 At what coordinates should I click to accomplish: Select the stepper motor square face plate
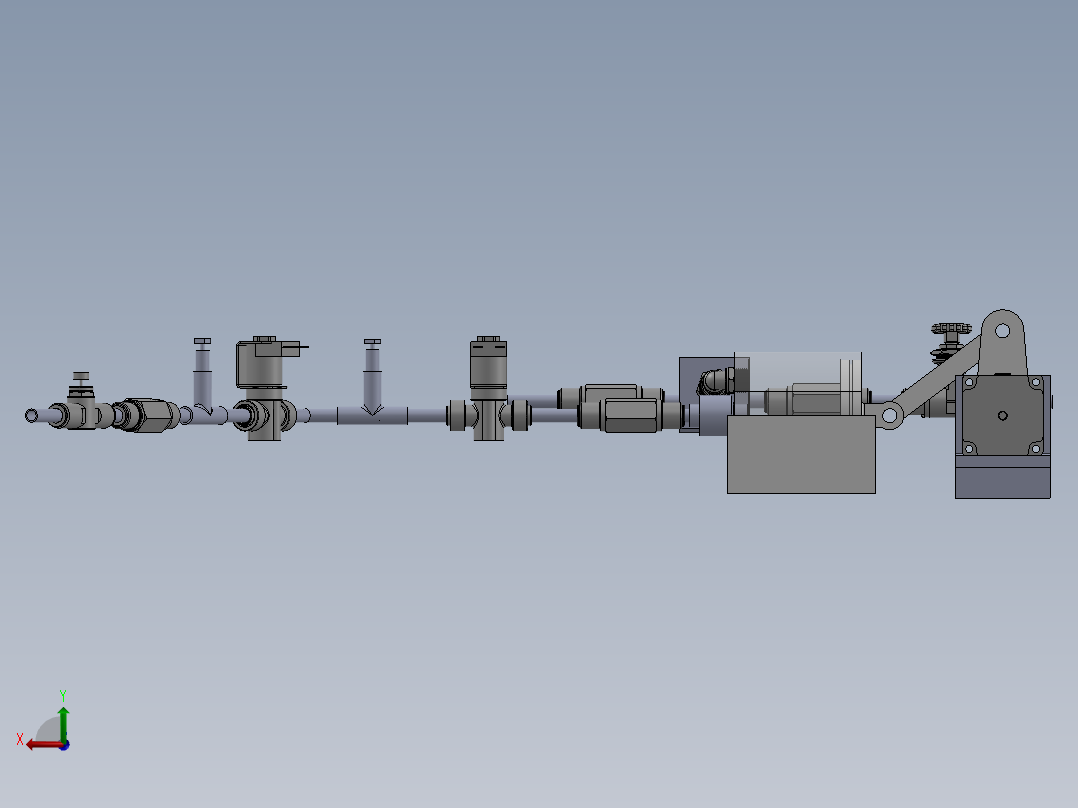[x=1002, y=415]
